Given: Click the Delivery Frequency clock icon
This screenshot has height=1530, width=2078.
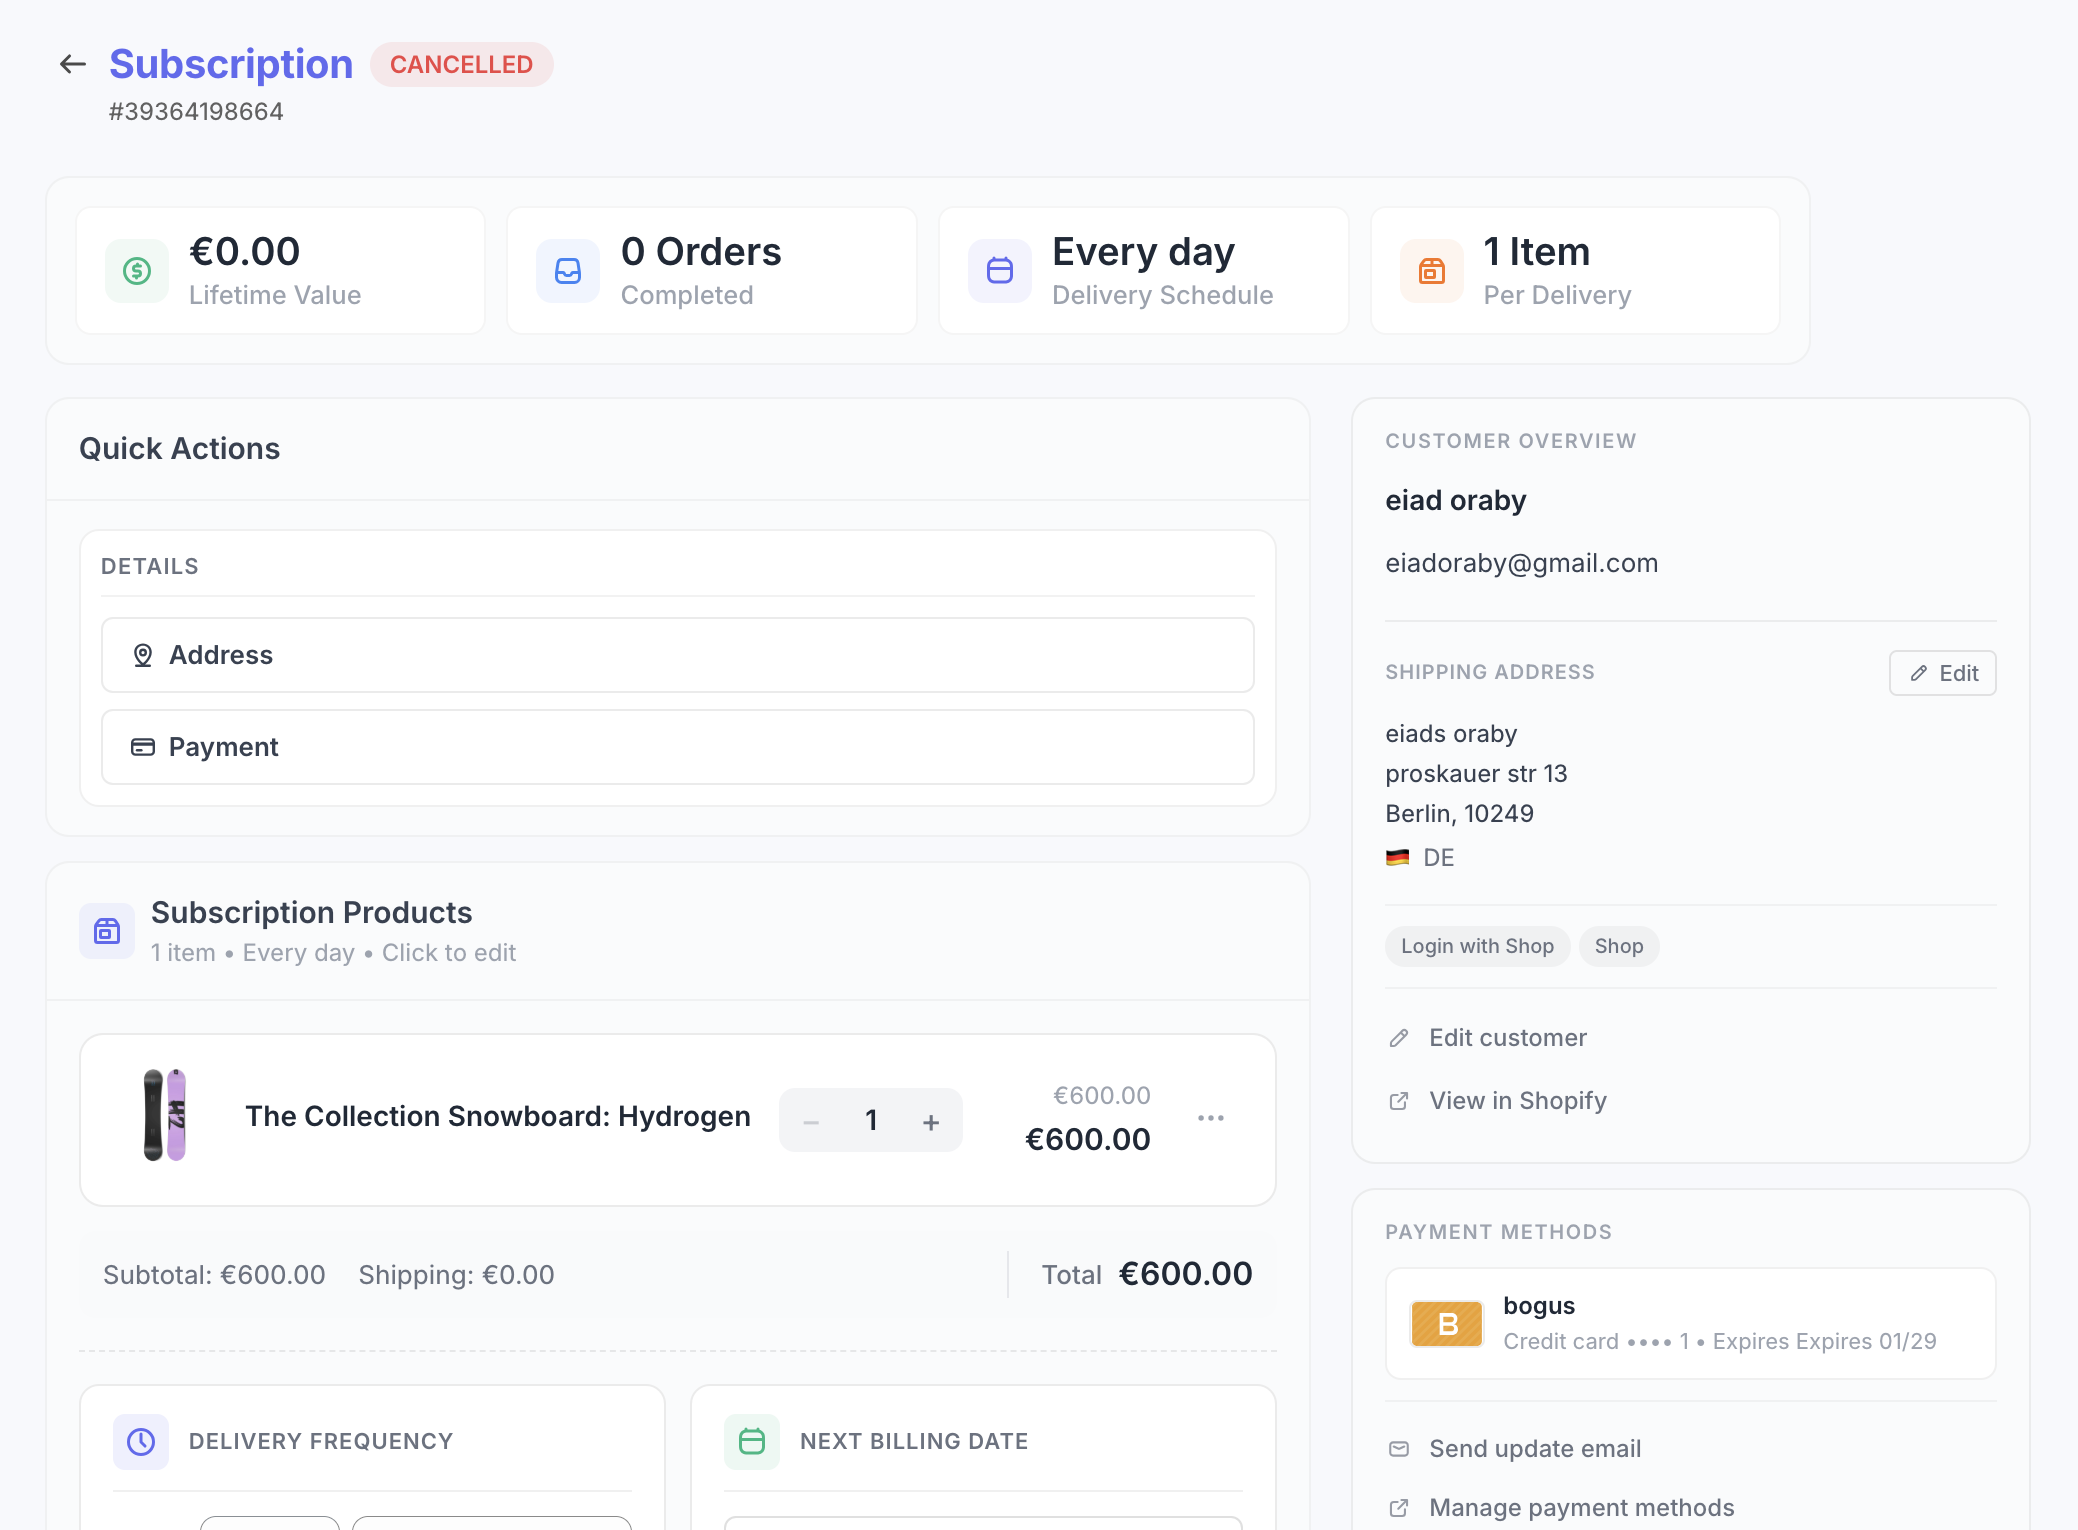Looking at the screenshot, I should click(141, 1442).
